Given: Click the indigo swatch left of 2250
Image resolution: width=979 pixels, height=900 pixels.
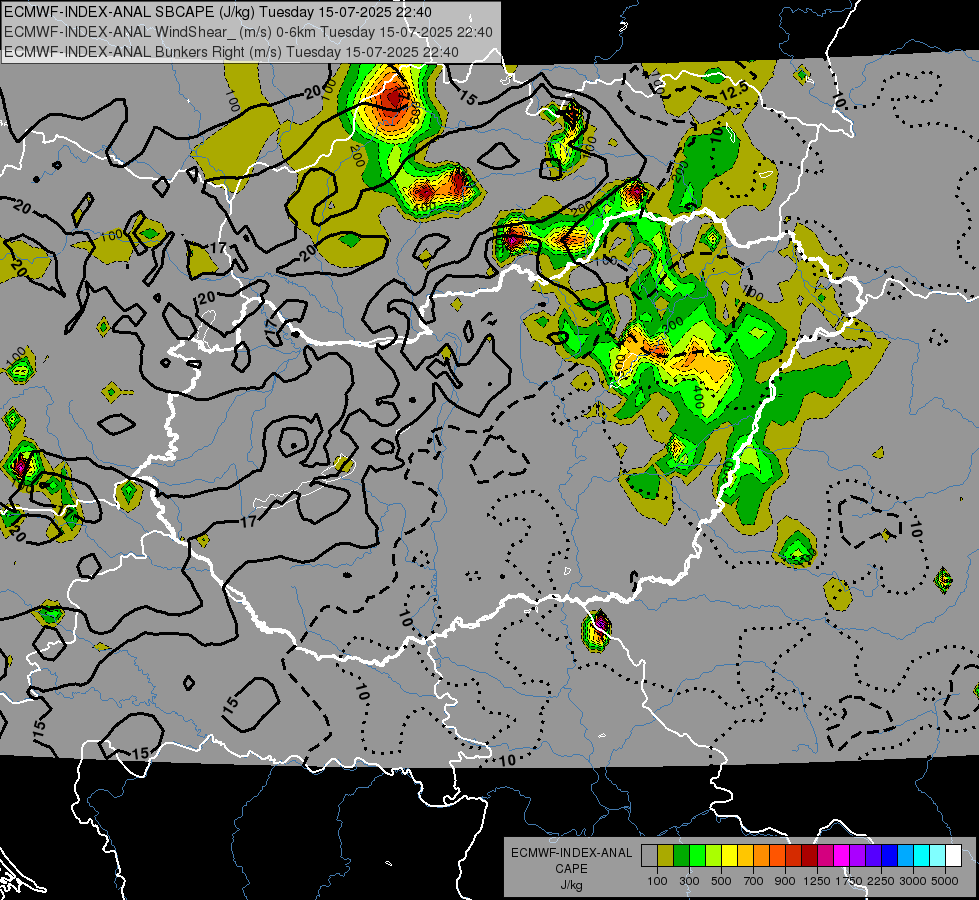Looking at the screenshot, I should [874, 855].
